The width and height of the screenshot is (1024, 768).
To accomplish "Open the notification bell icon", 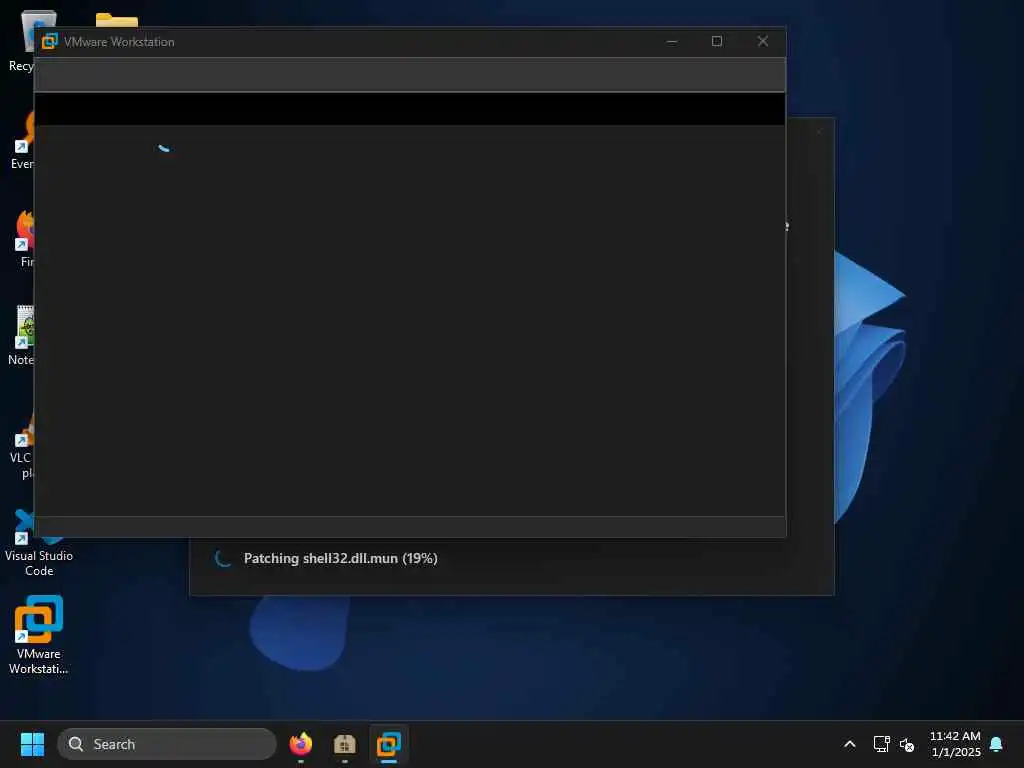I will coord(997,744).
